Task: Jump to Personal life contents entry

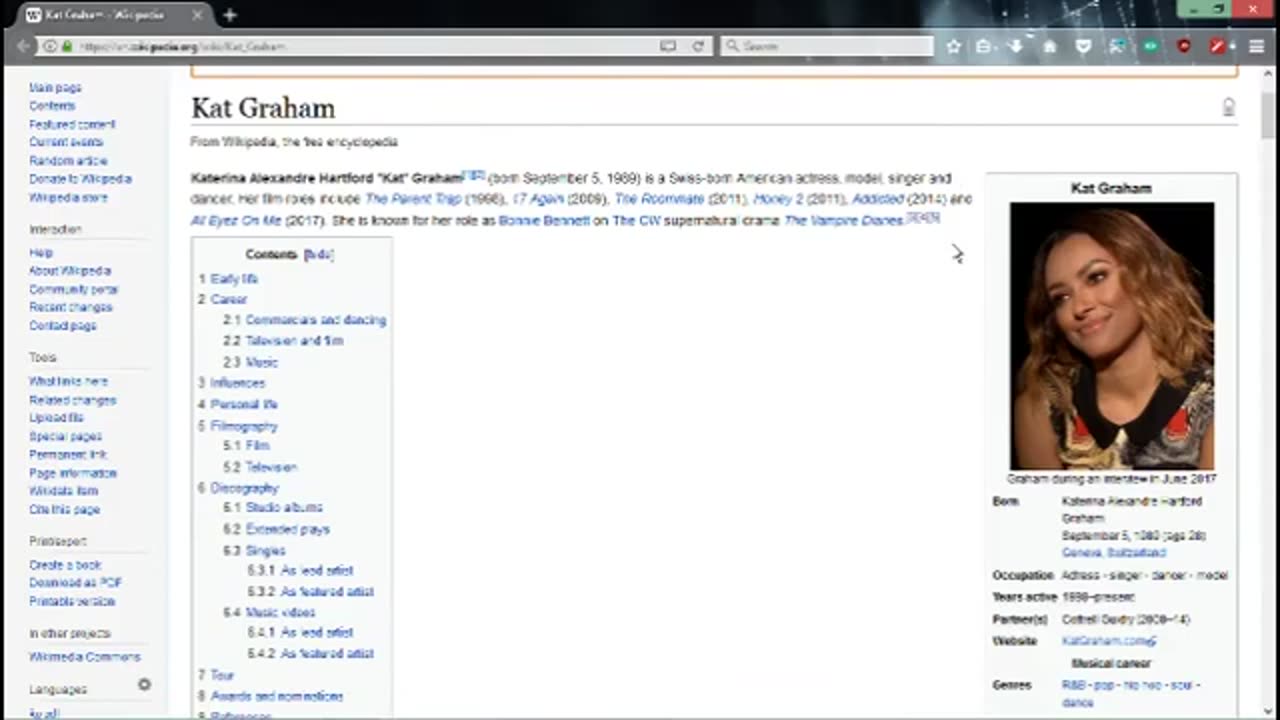Action: pos(244,404)
